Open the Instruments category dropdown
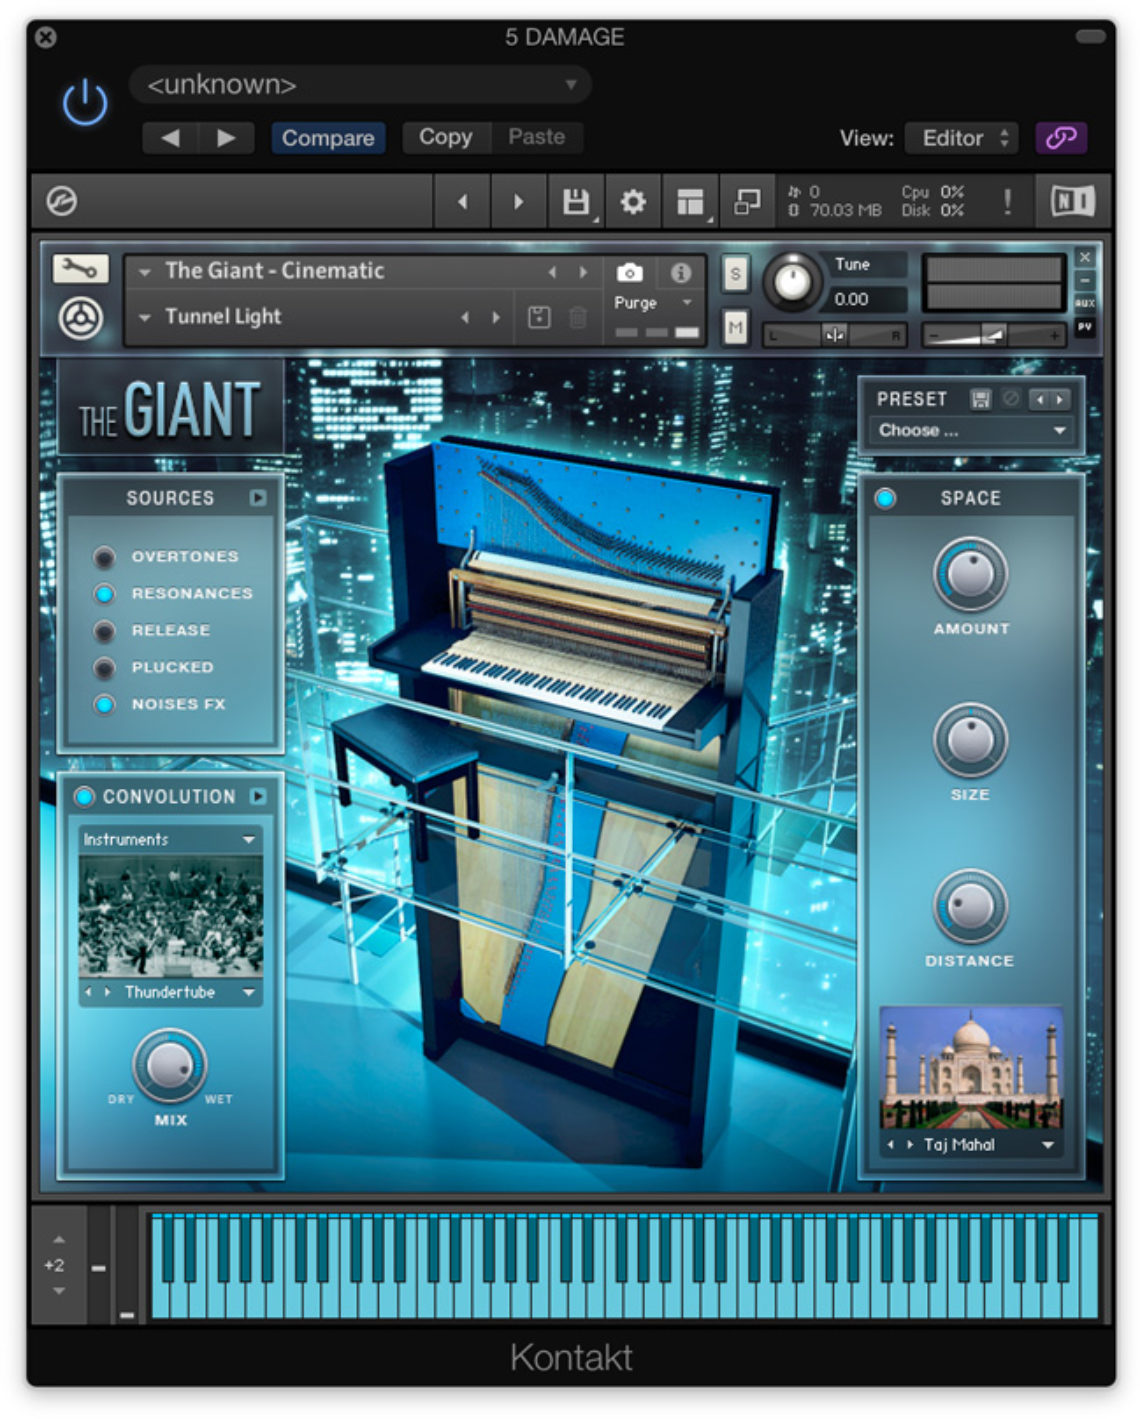1140x1419 pixels. click(171, 840)
